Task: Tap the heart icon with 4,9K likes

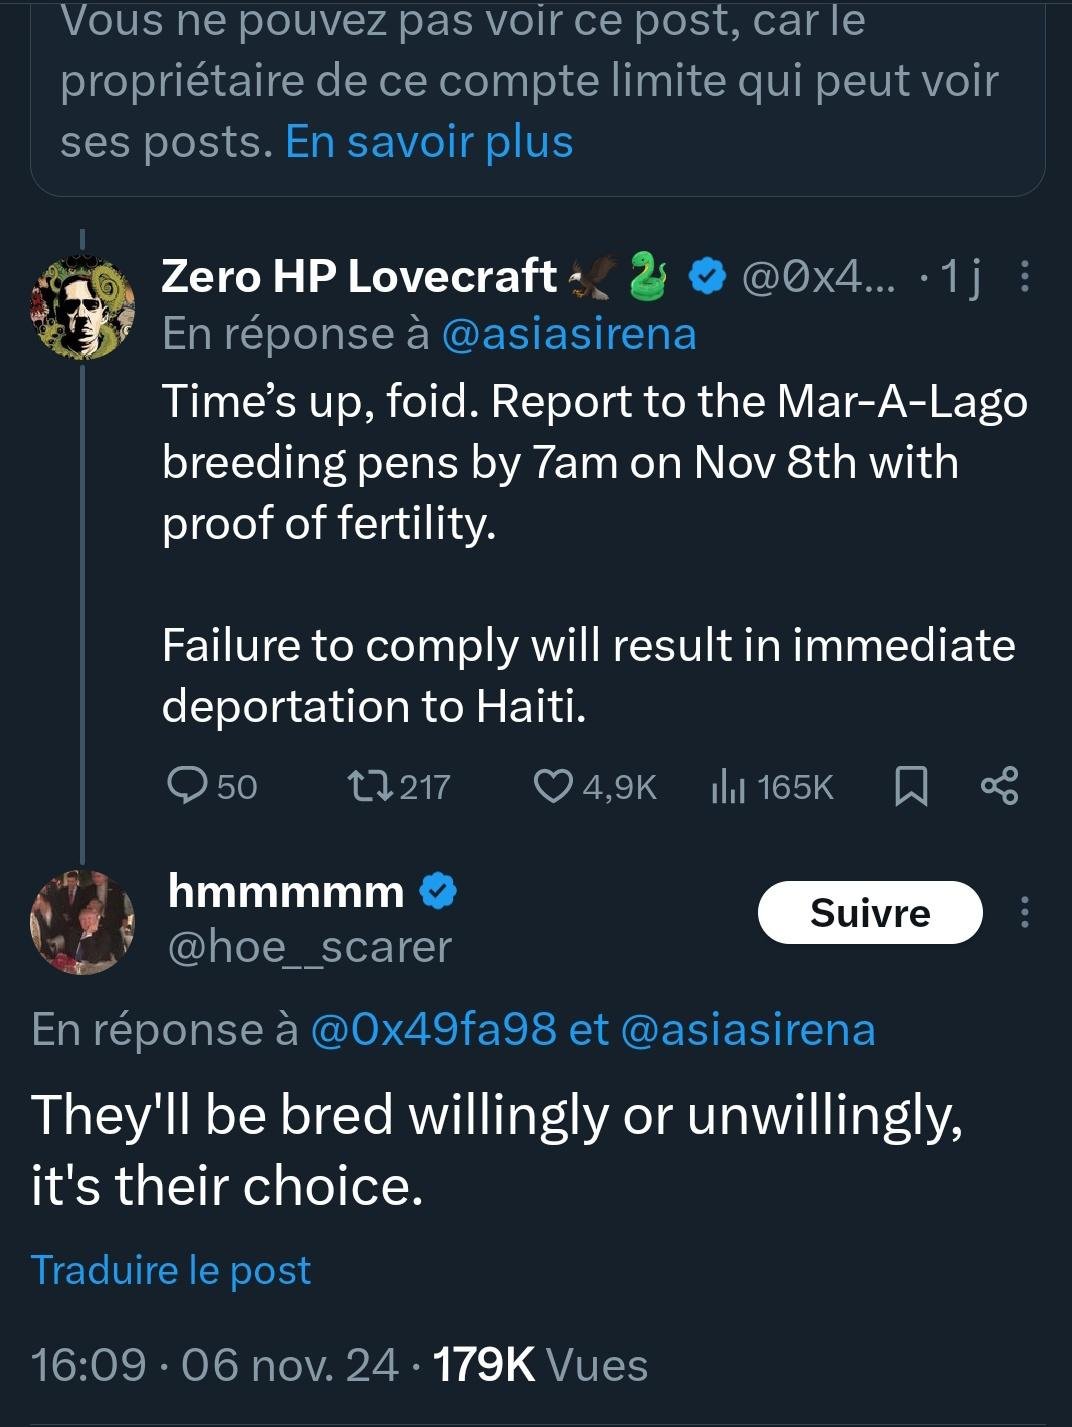Action: [553, 786]
